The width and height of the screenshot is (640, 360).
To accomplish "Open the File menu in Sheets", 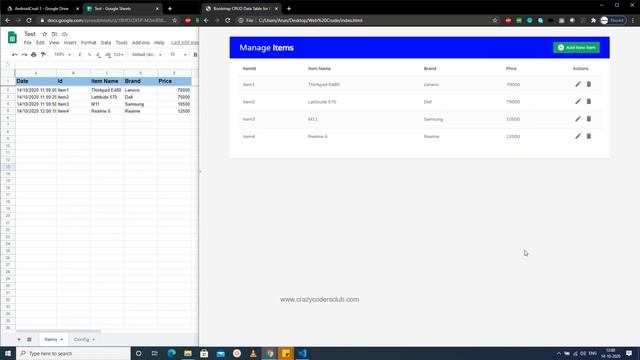I will 27,42.
